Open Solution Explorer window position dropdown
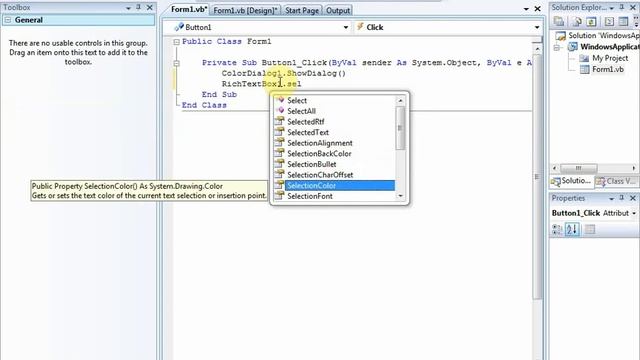The image size is (640, 360). [x=611, y=8]
